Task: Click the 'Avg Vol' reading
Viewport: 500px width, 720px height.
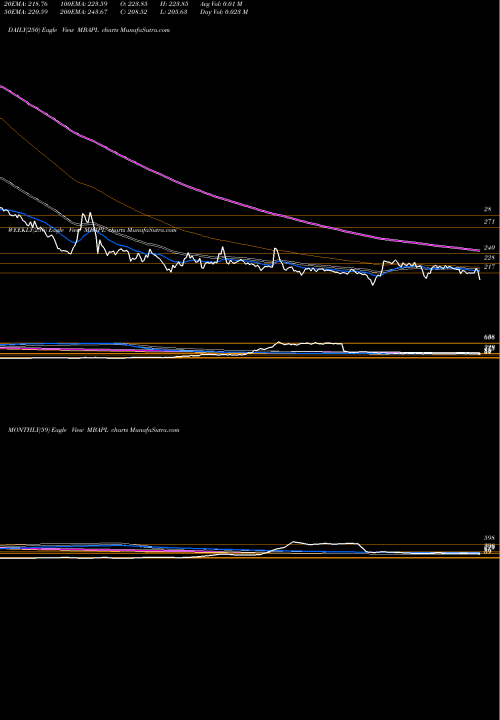Action: [x=221, y=4]
